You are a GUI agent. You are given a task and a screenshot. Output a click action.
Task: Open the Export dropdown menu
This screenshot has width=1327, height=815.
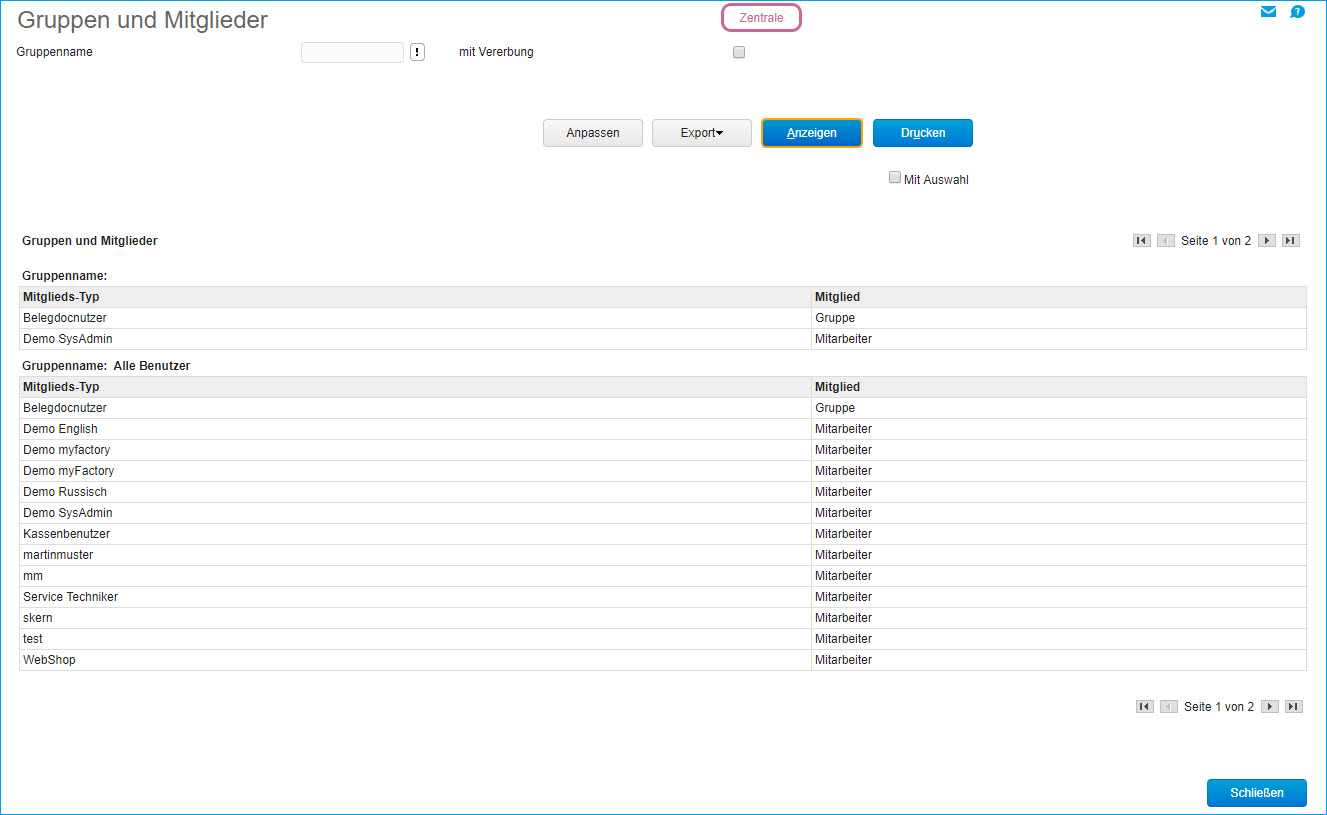(x=701, y=133)
